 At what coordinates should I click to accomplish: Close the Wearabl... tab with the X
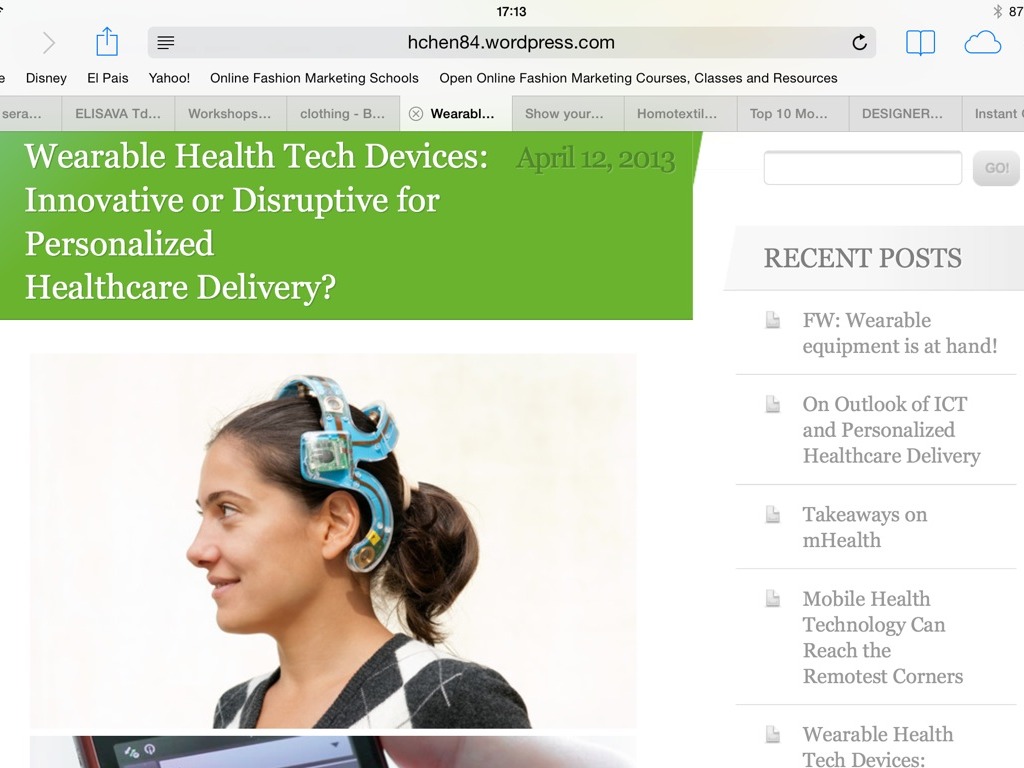click(x=415, y=114)
